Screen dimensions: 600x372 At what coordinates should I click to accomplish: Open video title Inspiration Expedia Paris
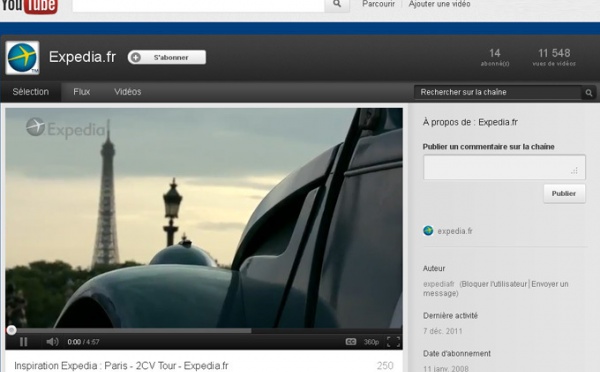pyautogui.click(x=121, y=366)
